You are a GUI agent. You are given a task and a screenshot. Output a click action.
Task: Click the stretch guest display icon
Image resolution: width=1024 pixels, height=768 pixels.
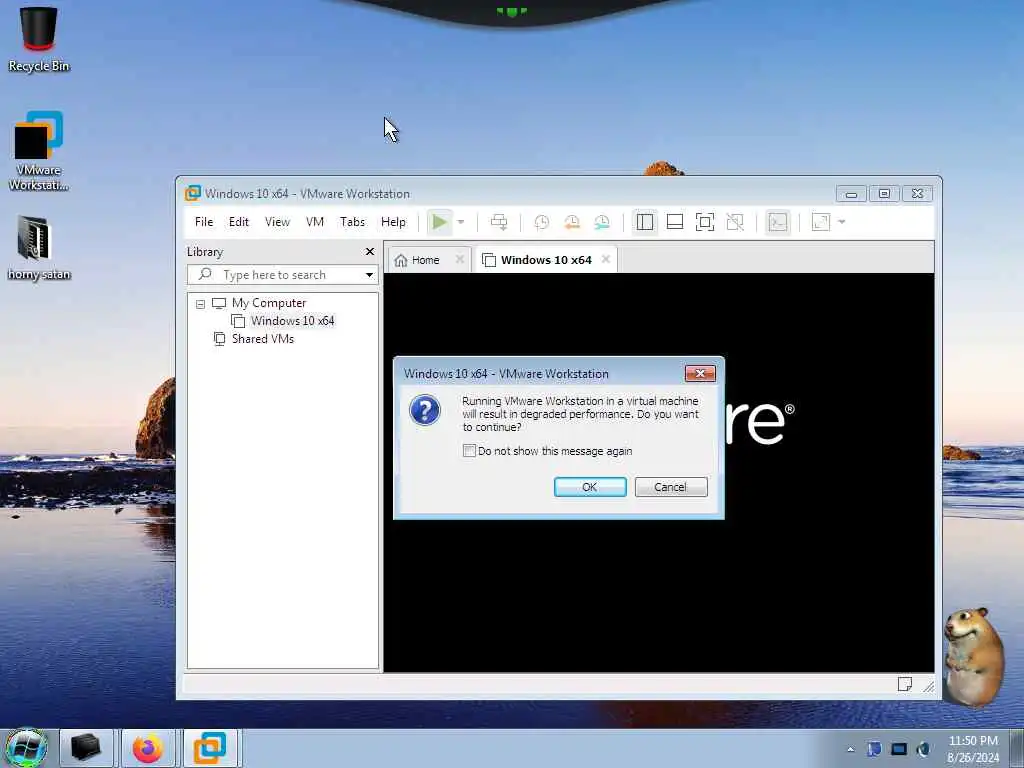(x=821, y=222)
